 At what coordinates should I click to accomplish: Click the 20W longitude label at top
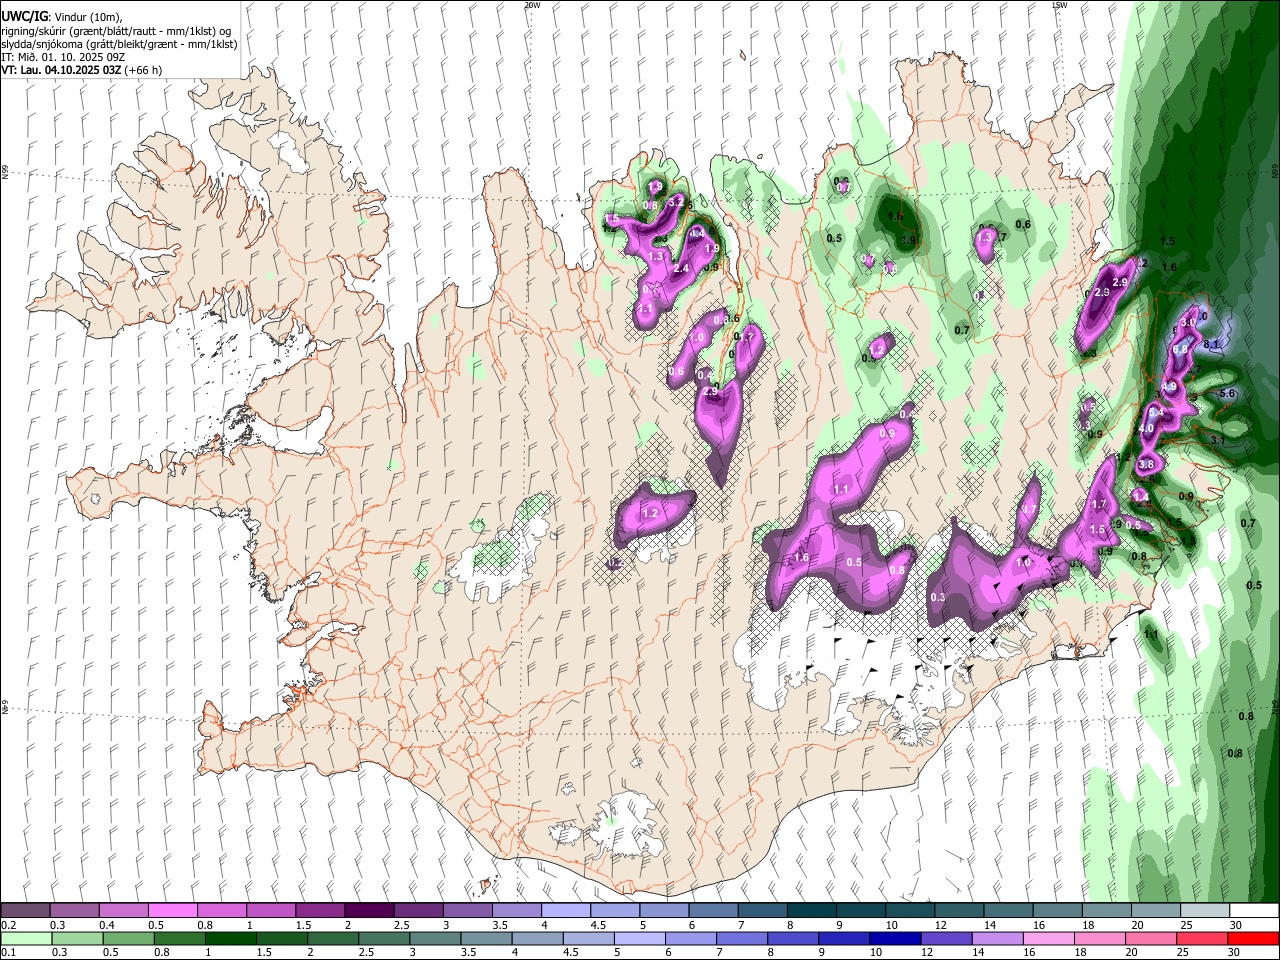point(532,5)
